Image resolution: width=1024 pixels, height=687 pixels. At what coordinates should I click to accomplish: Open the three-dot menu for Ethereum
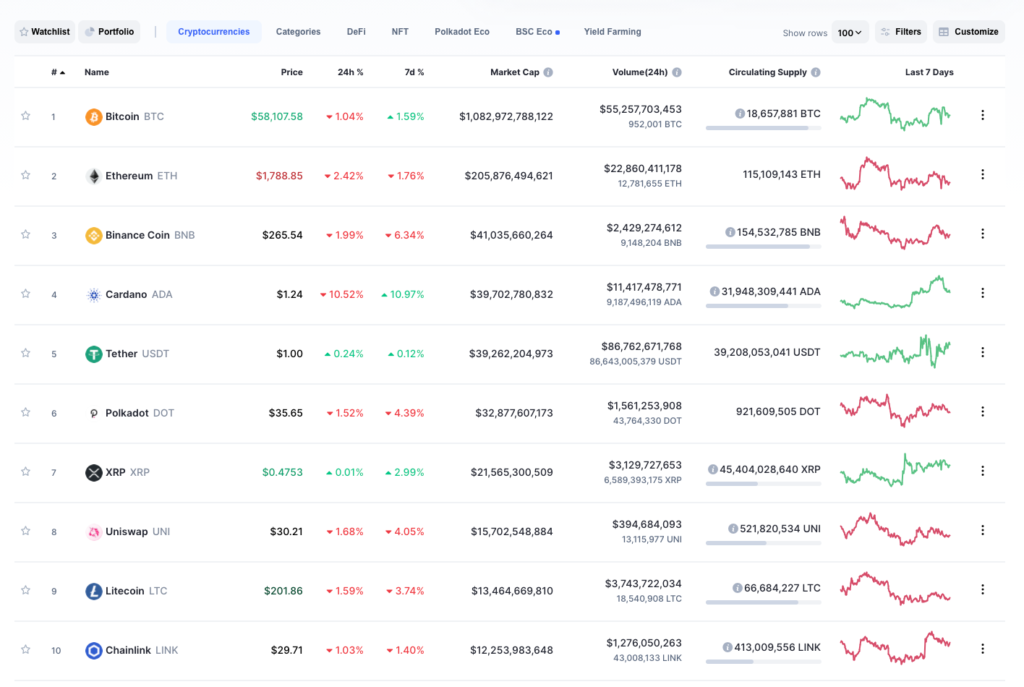(x=982, y=174)
